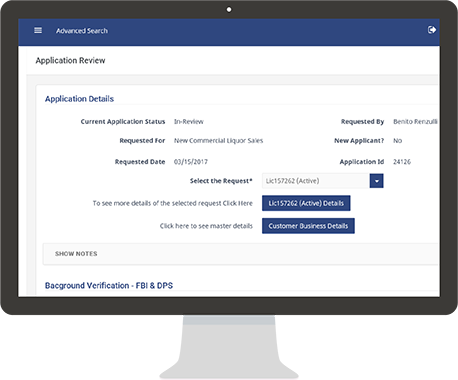Expand the Select the Request dropdown arrow
The height and width of the screenshot is (380, 458).
click(x=376, y=181)
